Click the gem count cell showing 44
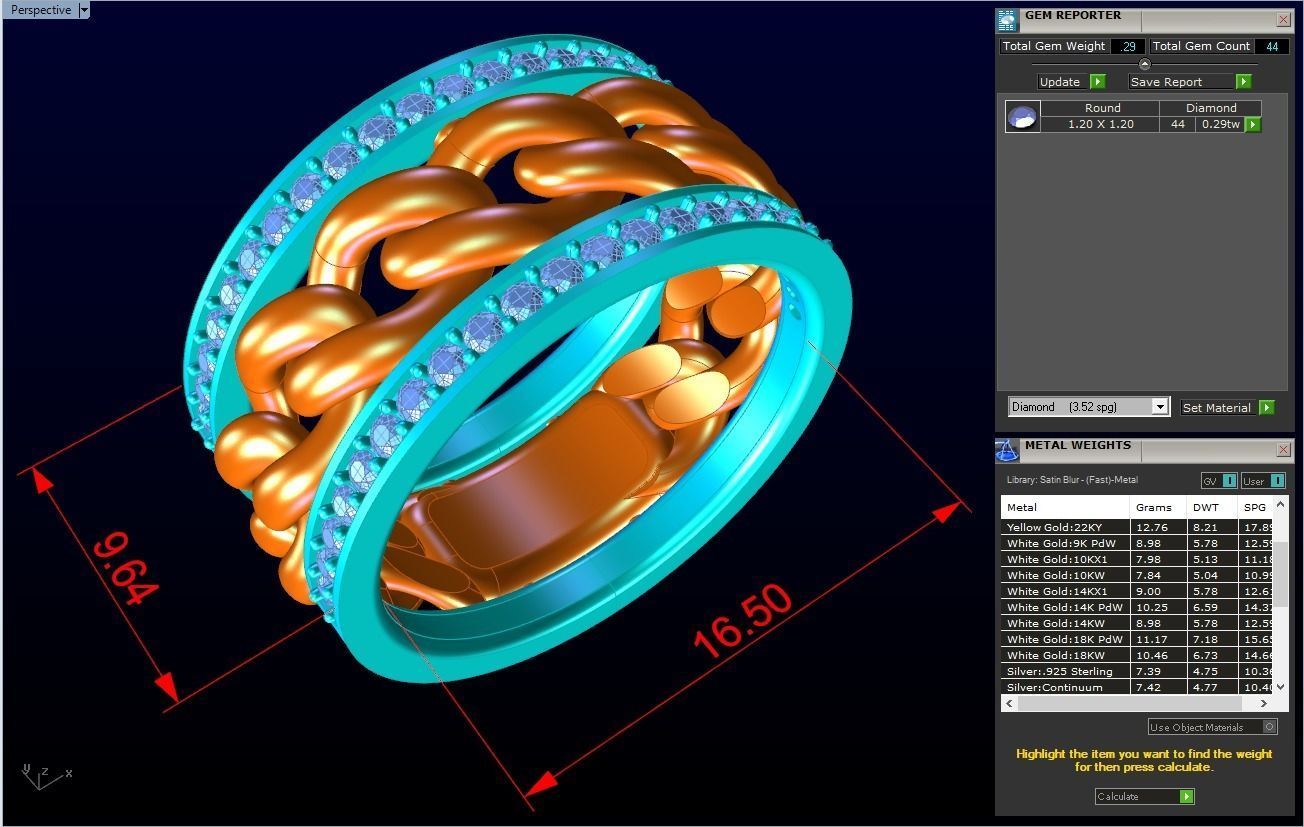The image size is (1304, 827). 1178,124
